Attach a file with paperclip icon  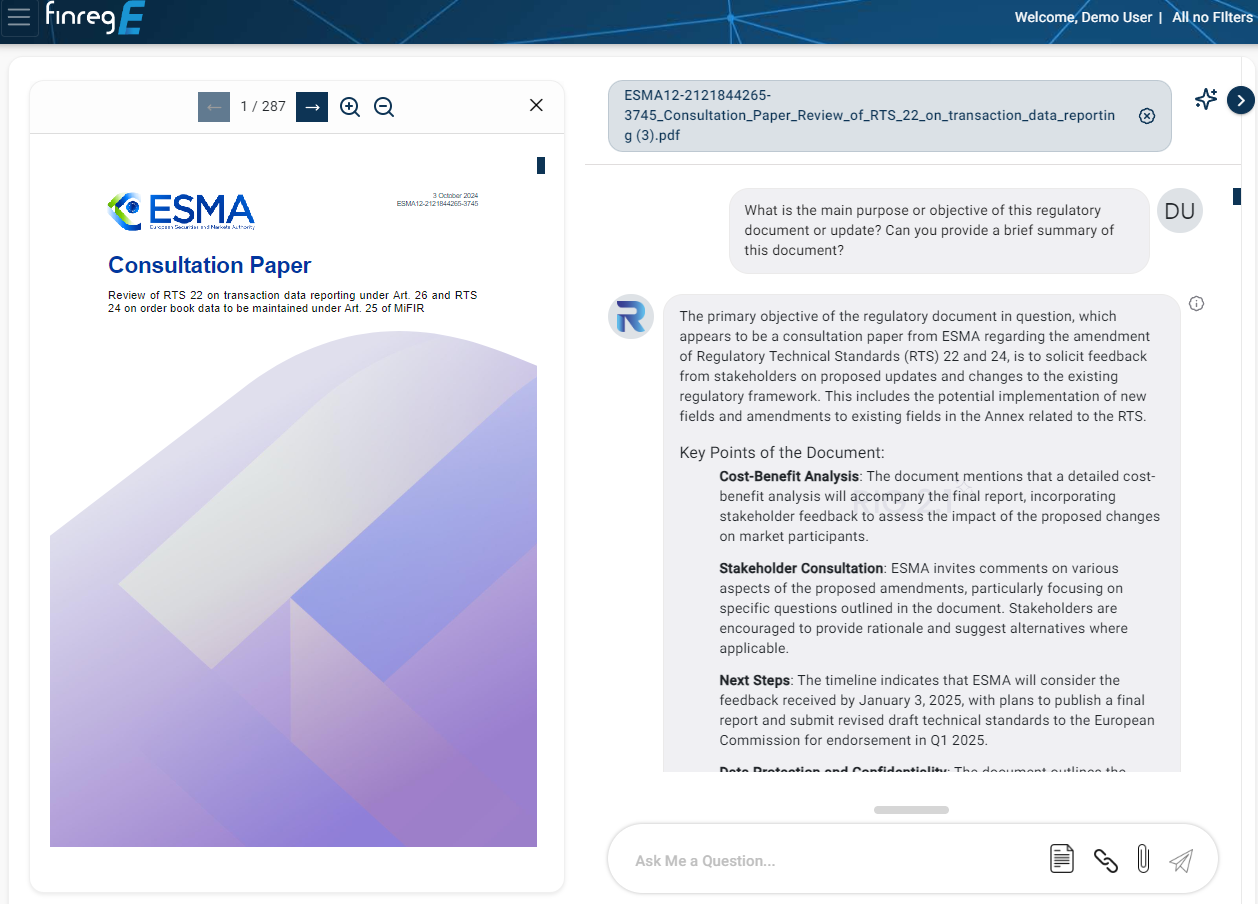(1143, 858)
